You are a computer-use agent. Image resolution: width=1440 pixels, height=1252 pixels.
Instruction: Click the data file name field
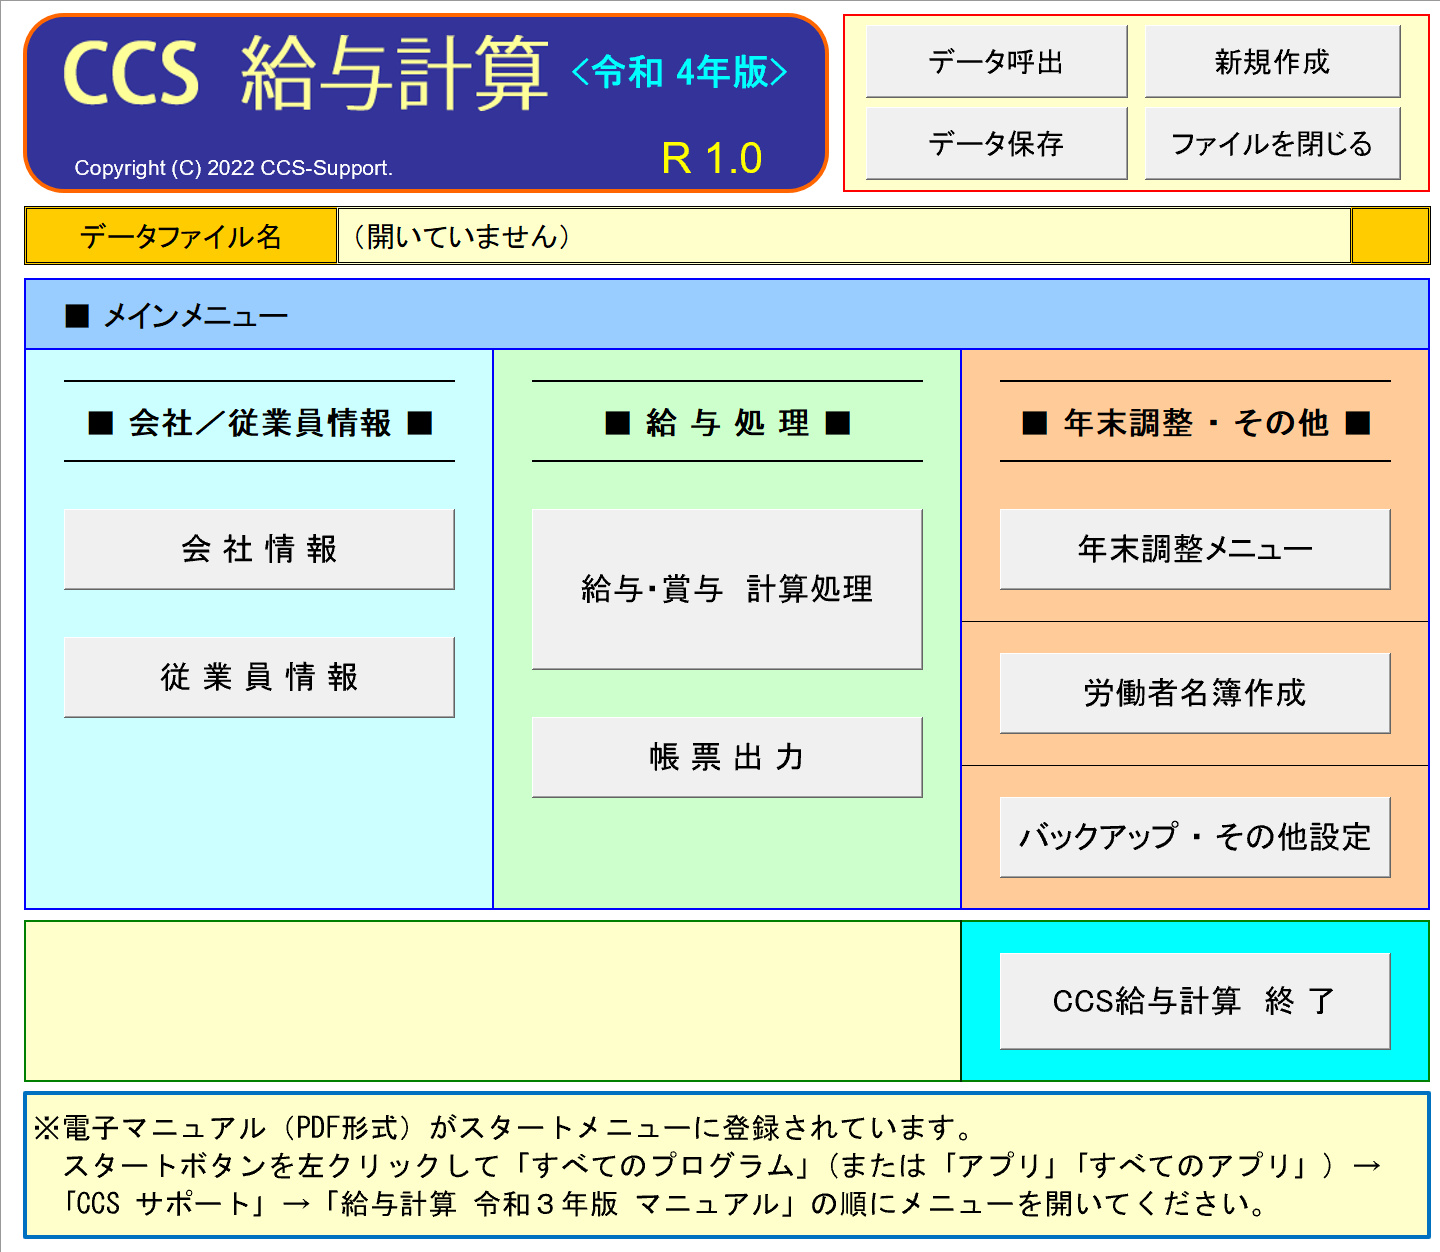(844, 236)
